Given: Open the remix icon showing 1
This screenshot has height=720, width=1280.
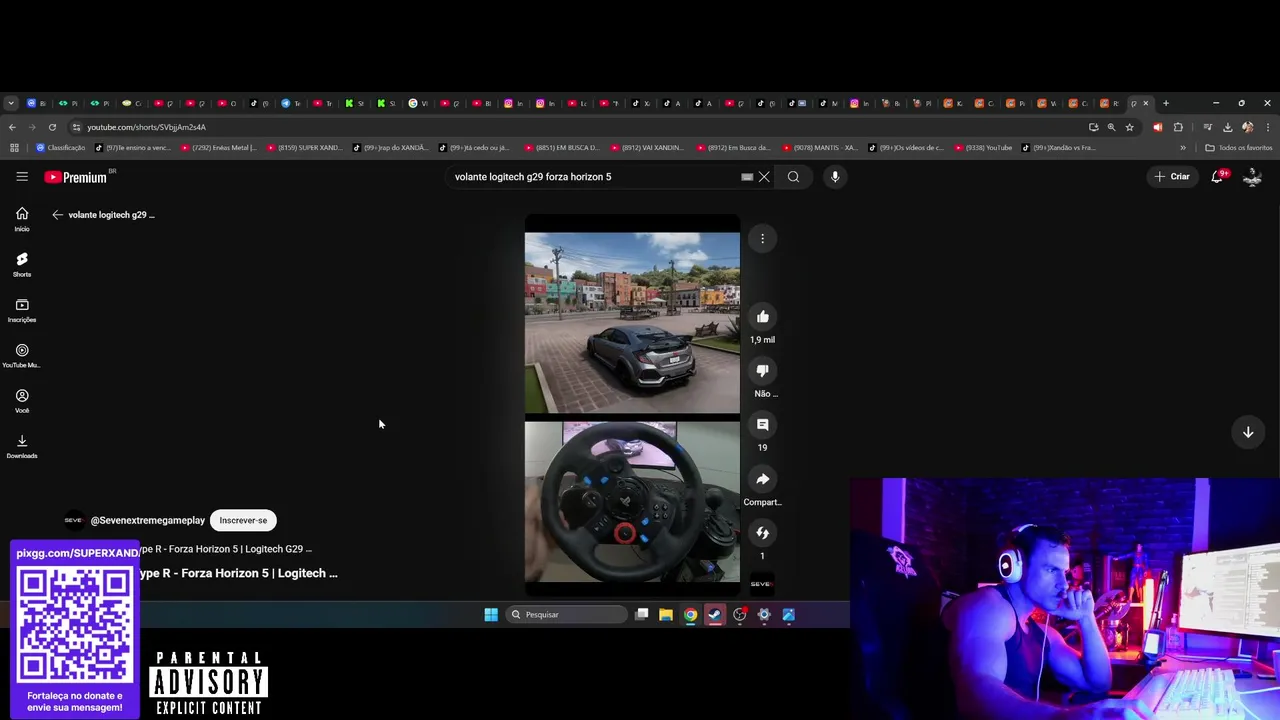Looking at the screenshot, I should [762, 533].
